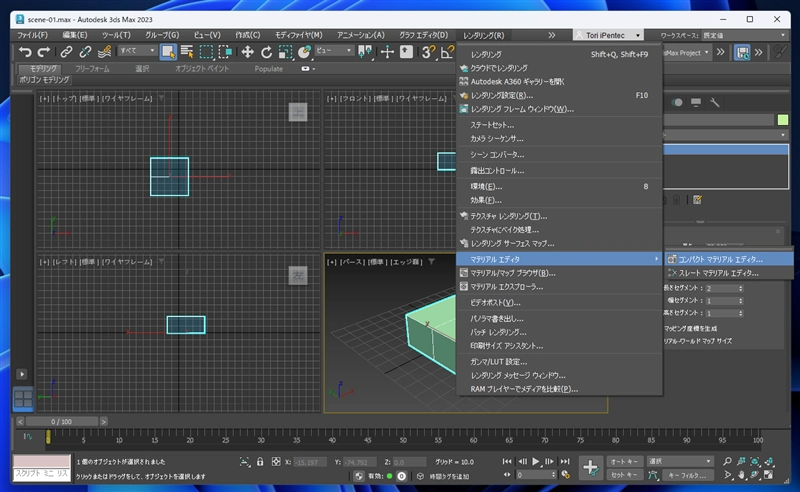
Task: Choose the Rectangular Selection Region tool
Action: (x=206, y=52)
